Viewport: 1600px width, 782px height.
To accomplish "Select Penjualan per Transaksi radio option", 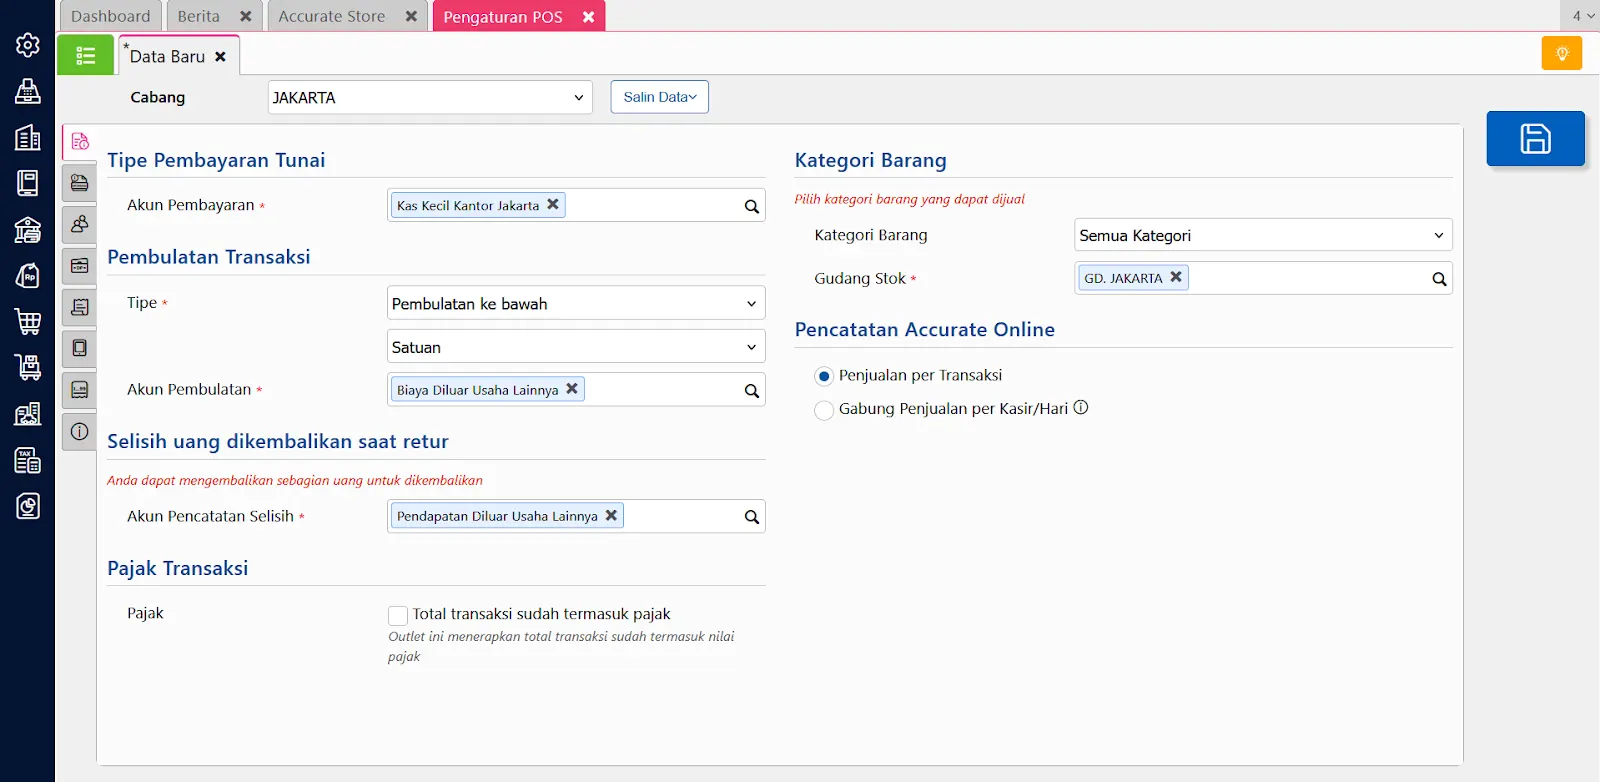I will click(824, 376).
